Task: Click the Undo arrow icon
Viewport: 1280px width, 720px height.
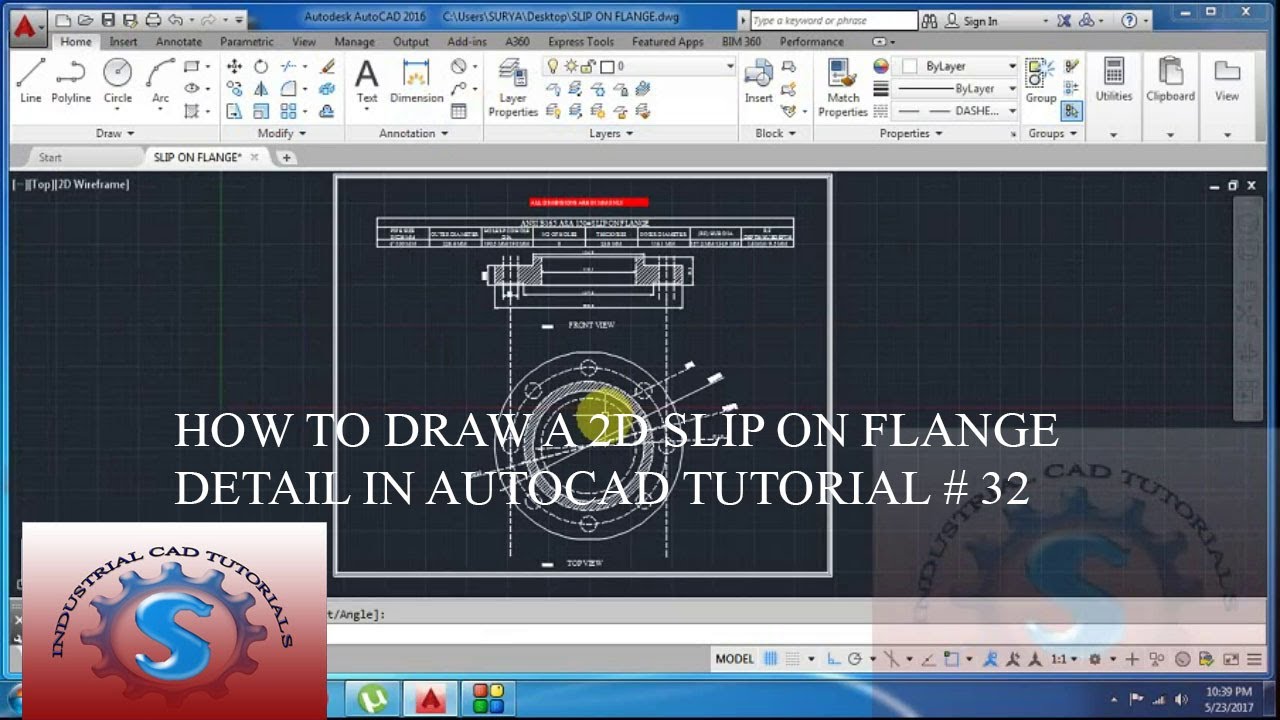Action: tap(177, 19)
